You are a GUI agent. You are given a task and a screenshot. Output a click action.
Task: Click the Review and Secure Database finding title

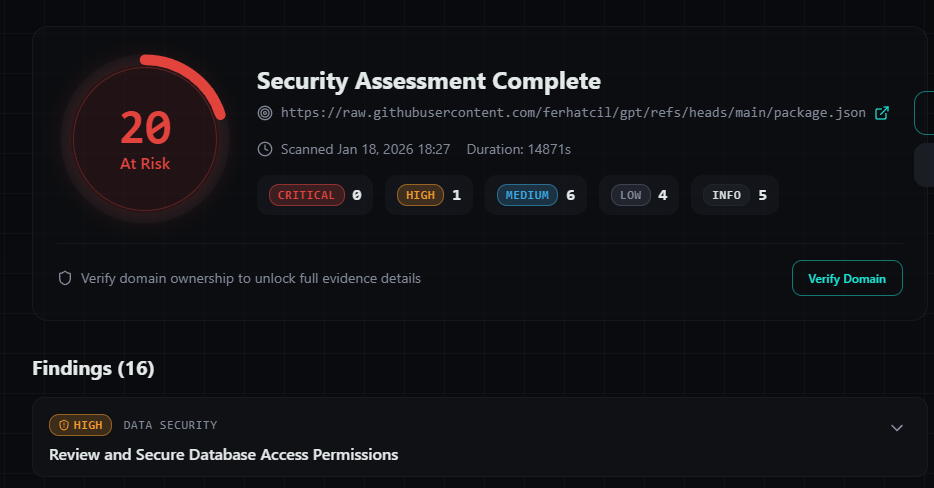tap(223, 455)
